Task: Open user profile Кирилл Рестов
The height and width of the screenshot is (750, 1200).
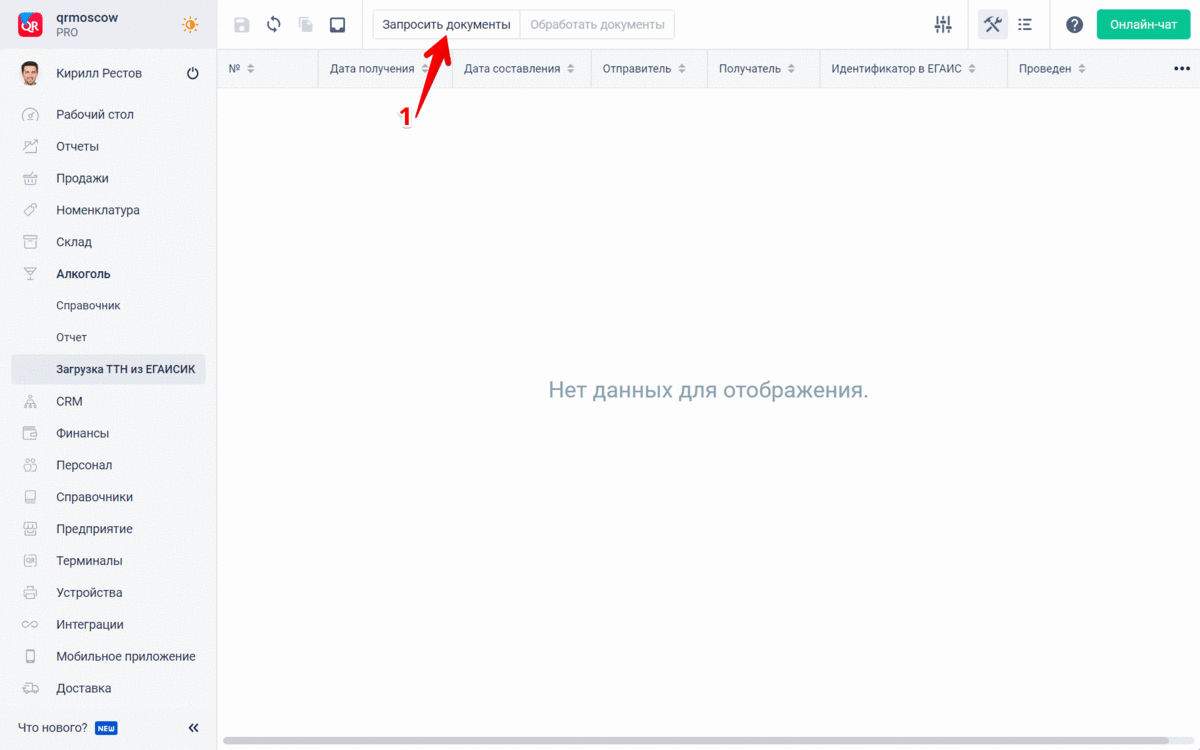Action: coord(99,73)
